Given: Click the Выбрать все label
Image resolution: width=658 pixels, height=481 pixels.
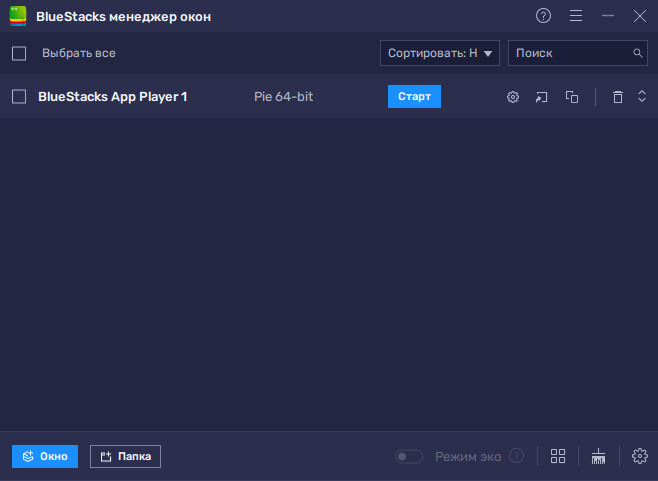Looking at the screenshot, I should pos(79,53).
